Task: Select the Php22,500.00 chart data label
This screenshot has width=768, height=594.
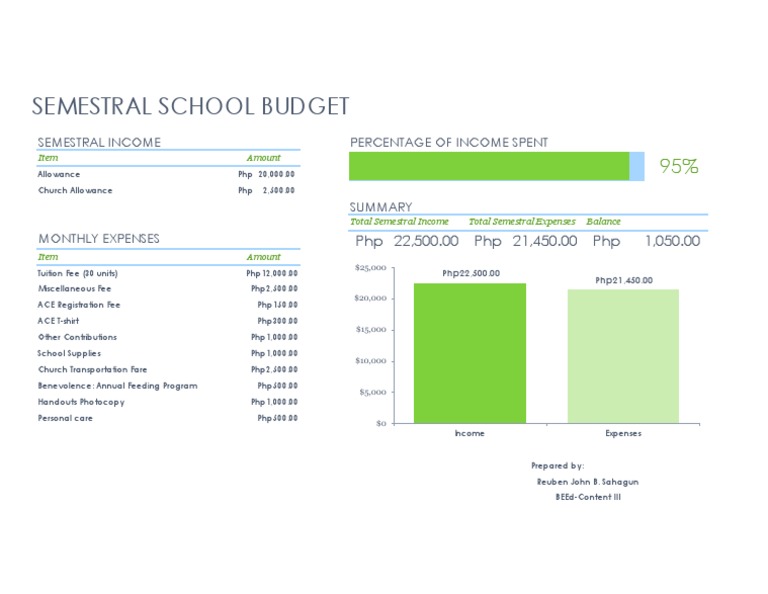Action: (x=471, y=273)
